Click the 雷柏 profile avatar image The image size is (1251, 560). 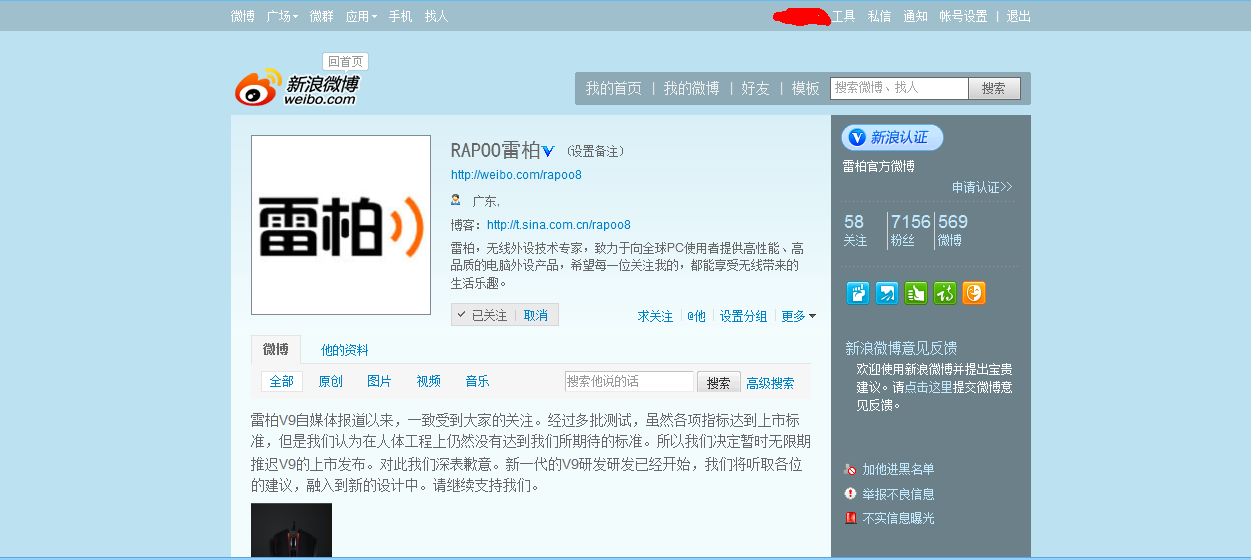(341, 225)
